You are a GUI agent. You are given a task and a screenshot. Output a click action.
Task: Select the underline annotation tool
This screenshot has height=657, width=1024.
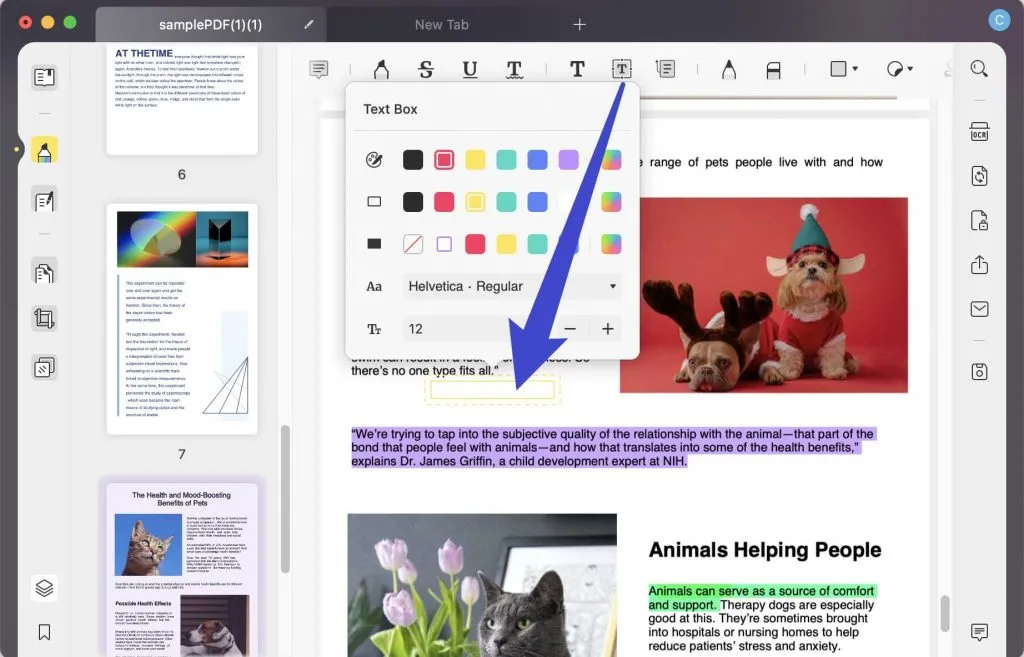coord(470,69)
